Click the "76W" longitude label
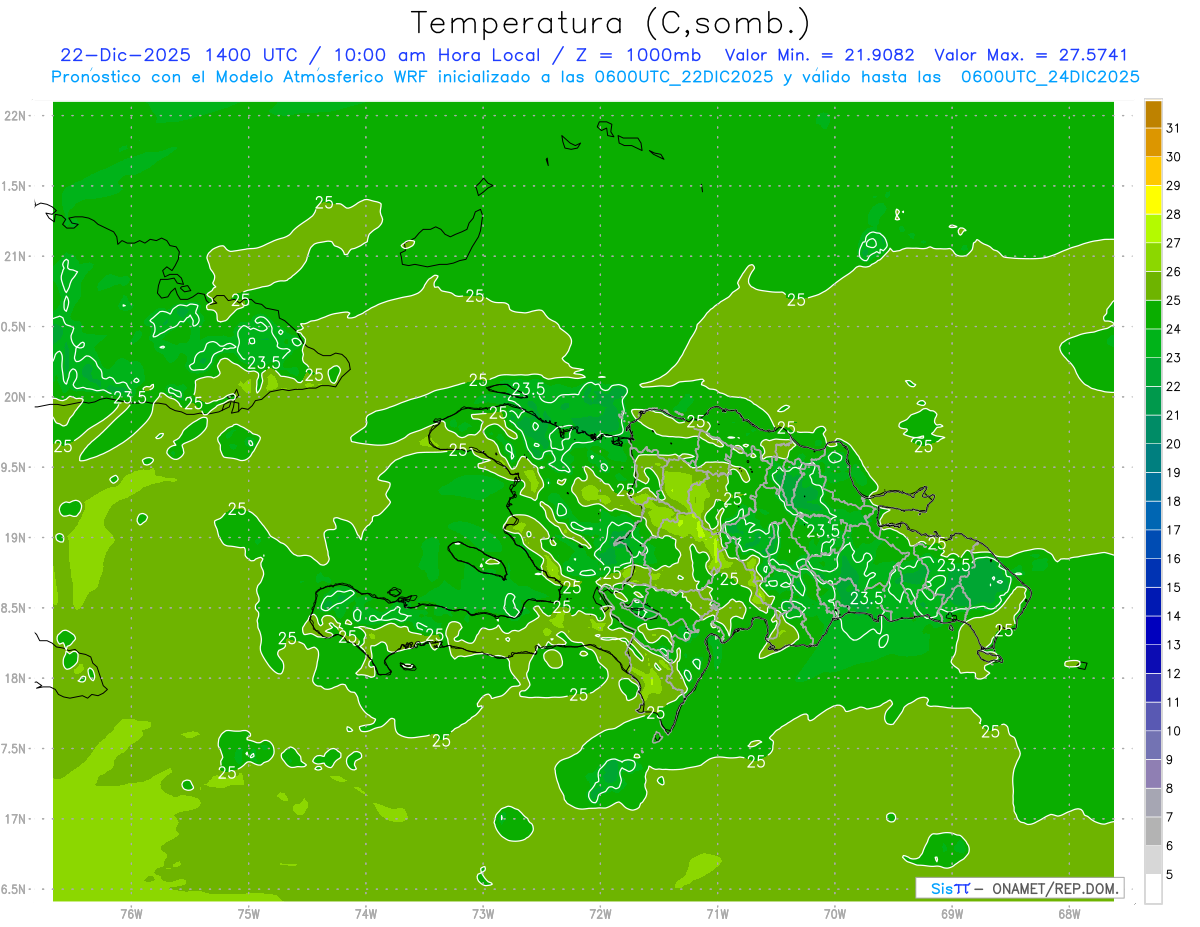Image resolution: width=1200 pixels, height=927 pixels. tap(131, 914)
